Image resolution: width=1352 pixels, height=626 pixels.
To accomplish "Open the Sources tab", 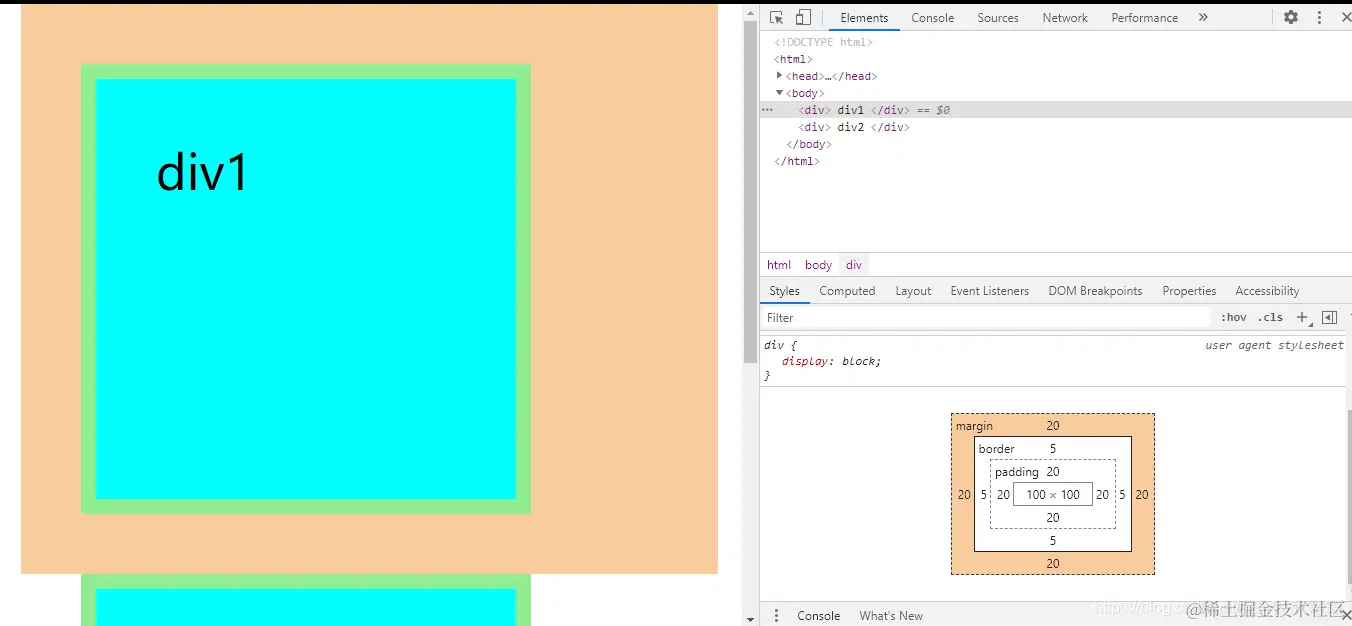I will click(x=998, y=18).
